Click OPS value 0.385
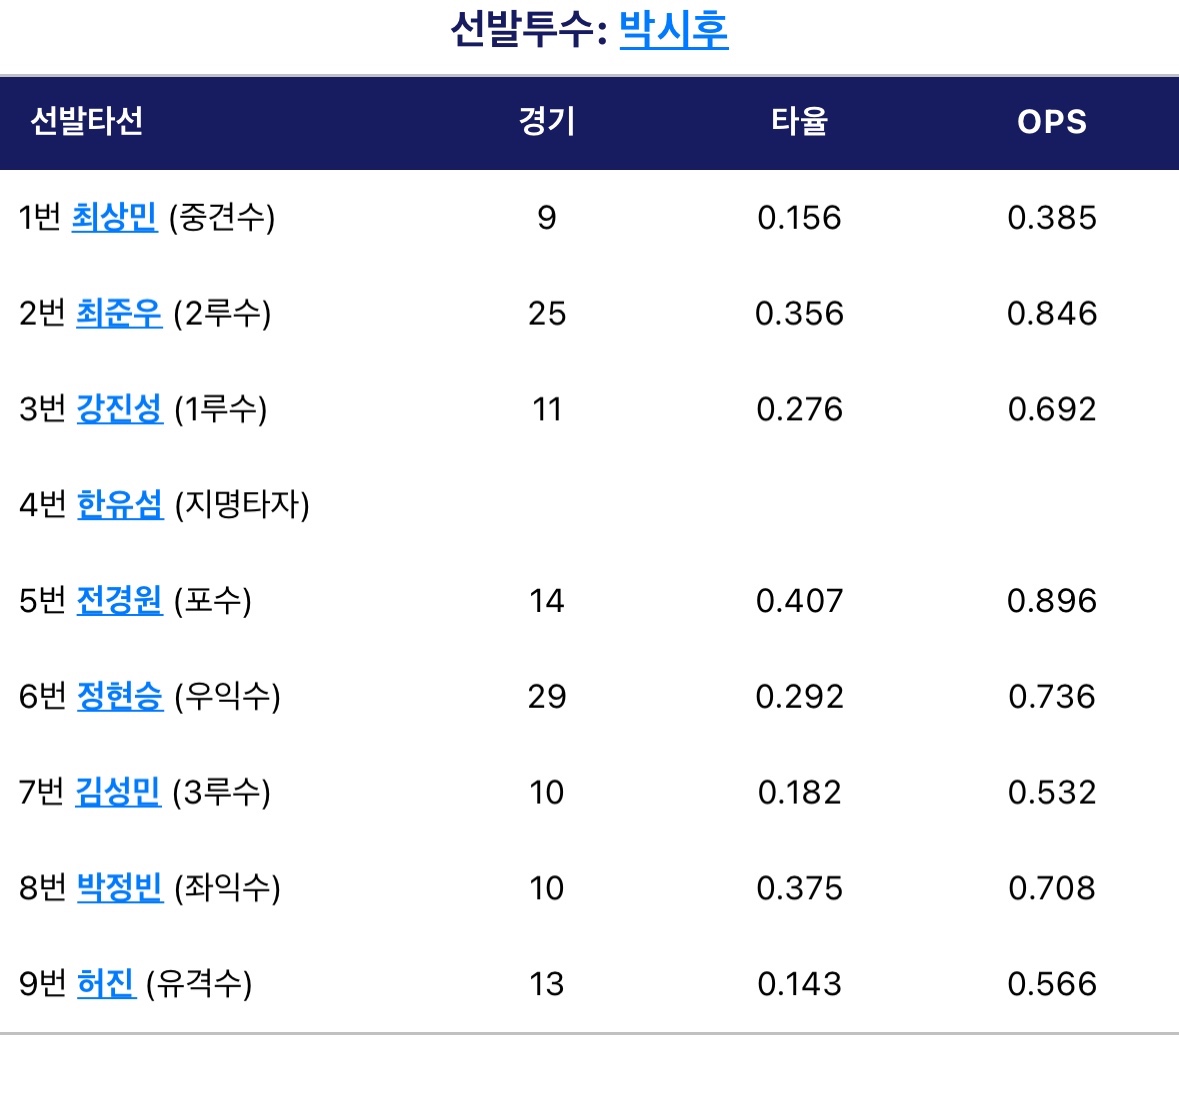The width and height of the screenshot is (1179, 1102). tap(1051, 217)
